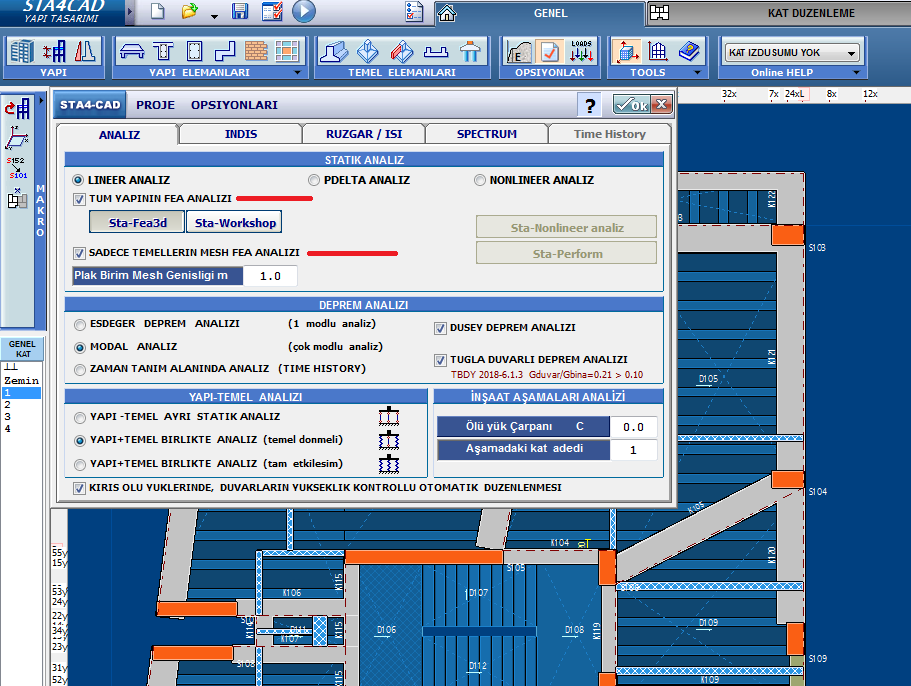Open the dropdown arrow next to open folder
Screen dimensions: 911x686
pyautogui.click(x=214, y=15)
